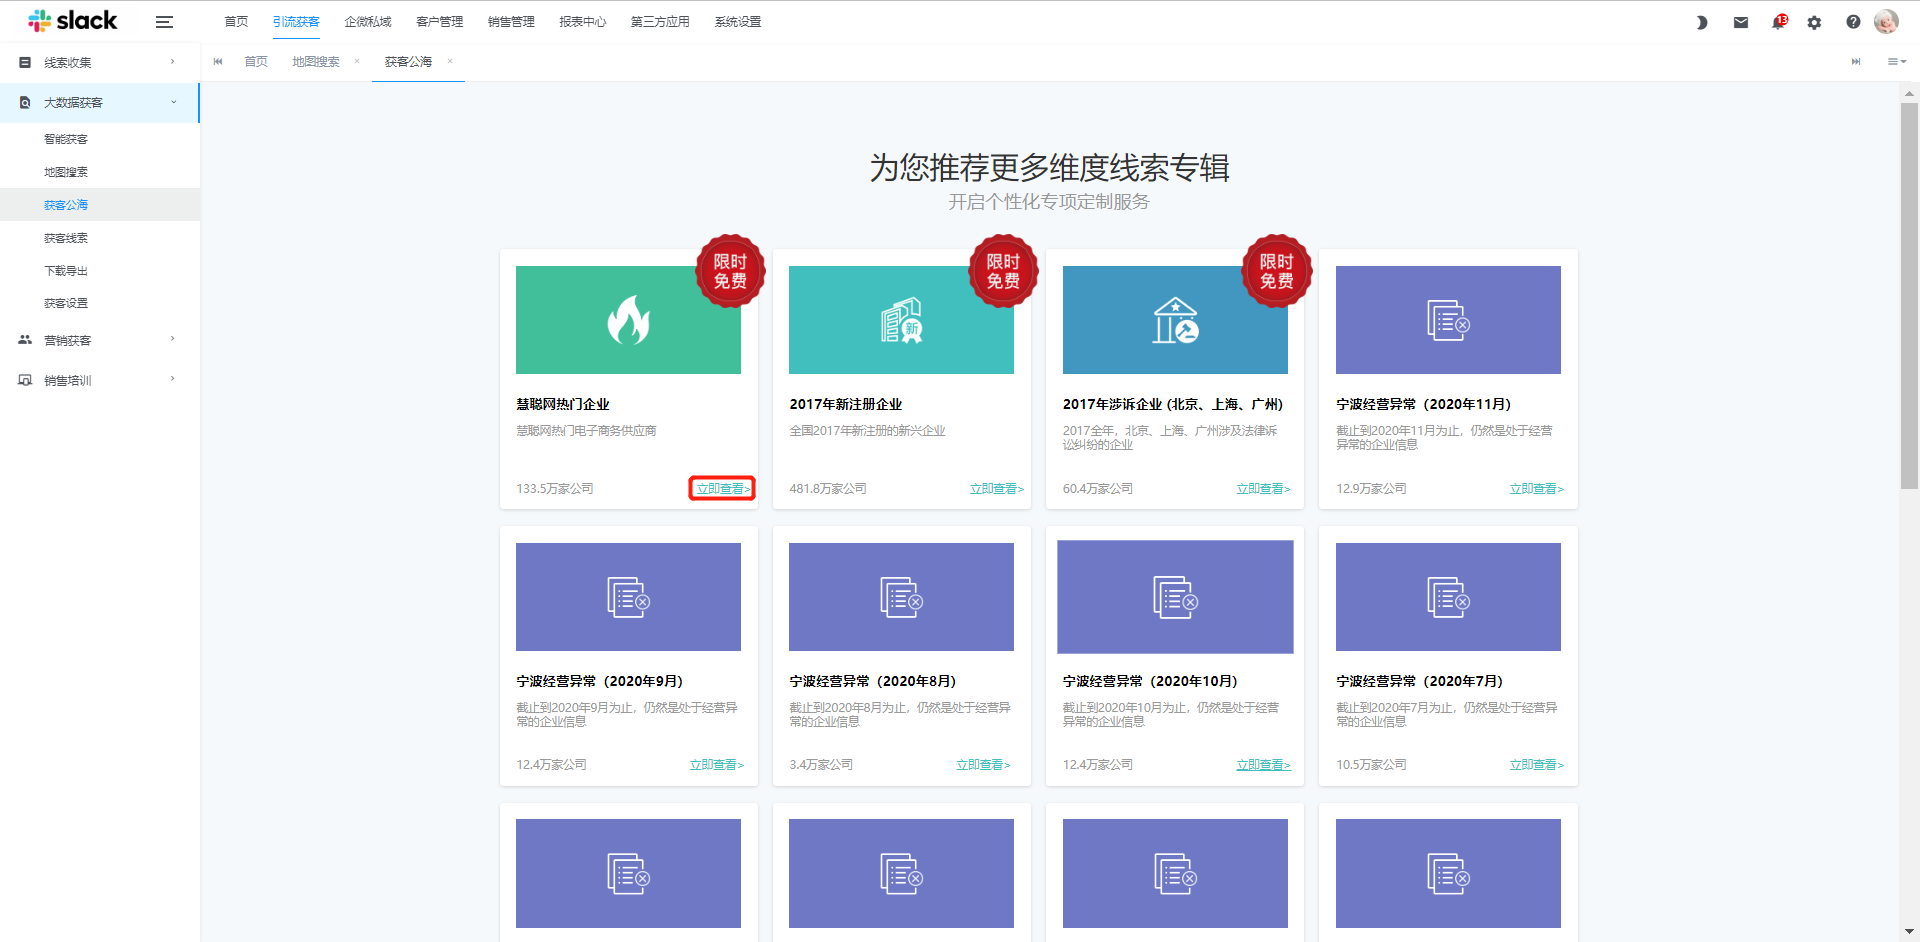Click 481.8万家公司 count text
1920x942 pixels.
828,489
